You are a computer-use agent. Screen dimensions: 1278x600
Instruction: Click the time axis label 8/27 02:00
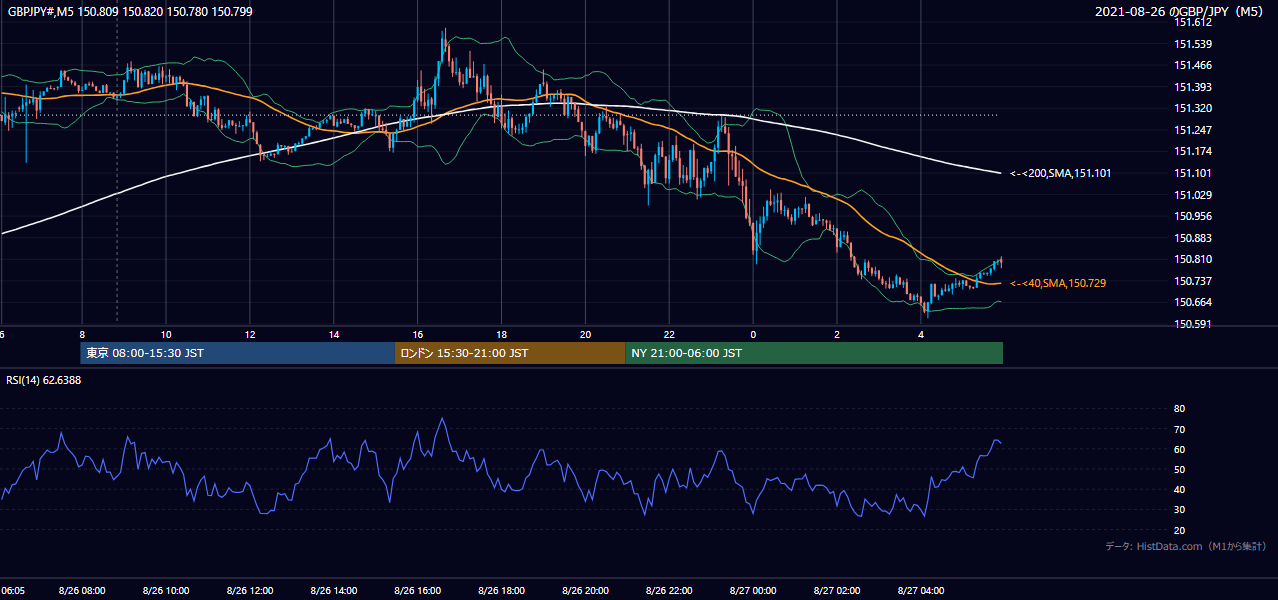[x=837, y=591]
